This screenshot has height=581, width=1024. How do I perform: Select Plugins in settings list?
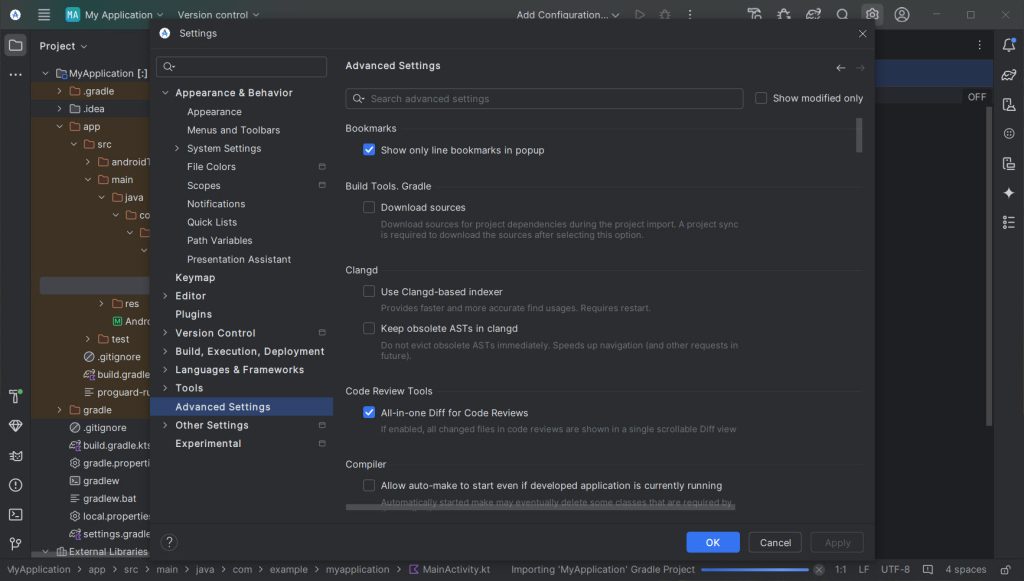[193, 314]
